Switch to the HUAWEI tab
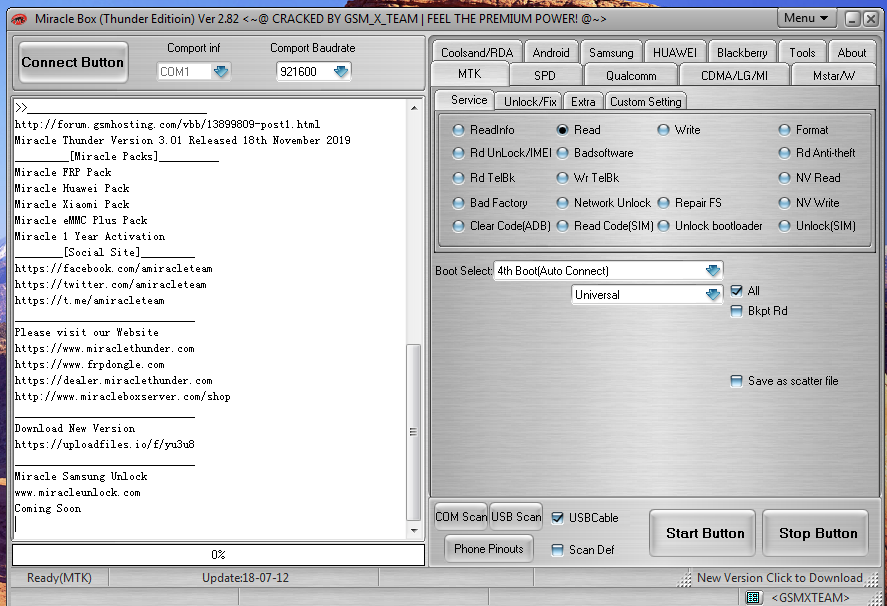The width and height of the screenshot is (887, 606). 674,53
